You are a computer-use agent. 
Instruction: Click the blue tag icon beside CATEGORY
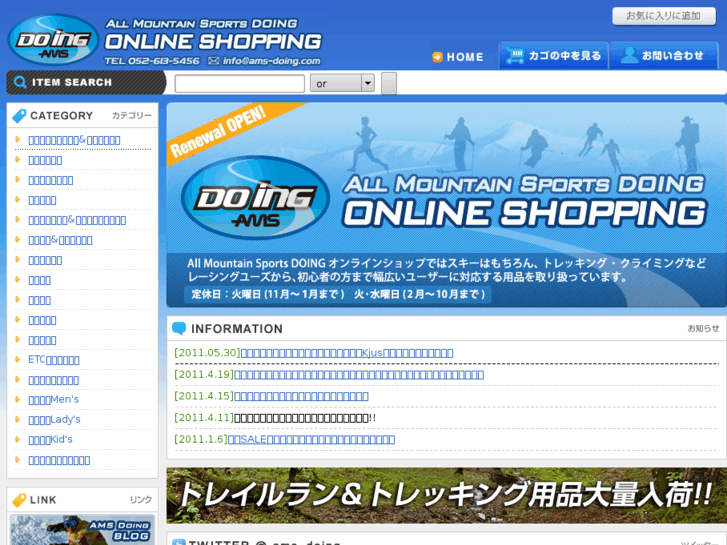19,115
